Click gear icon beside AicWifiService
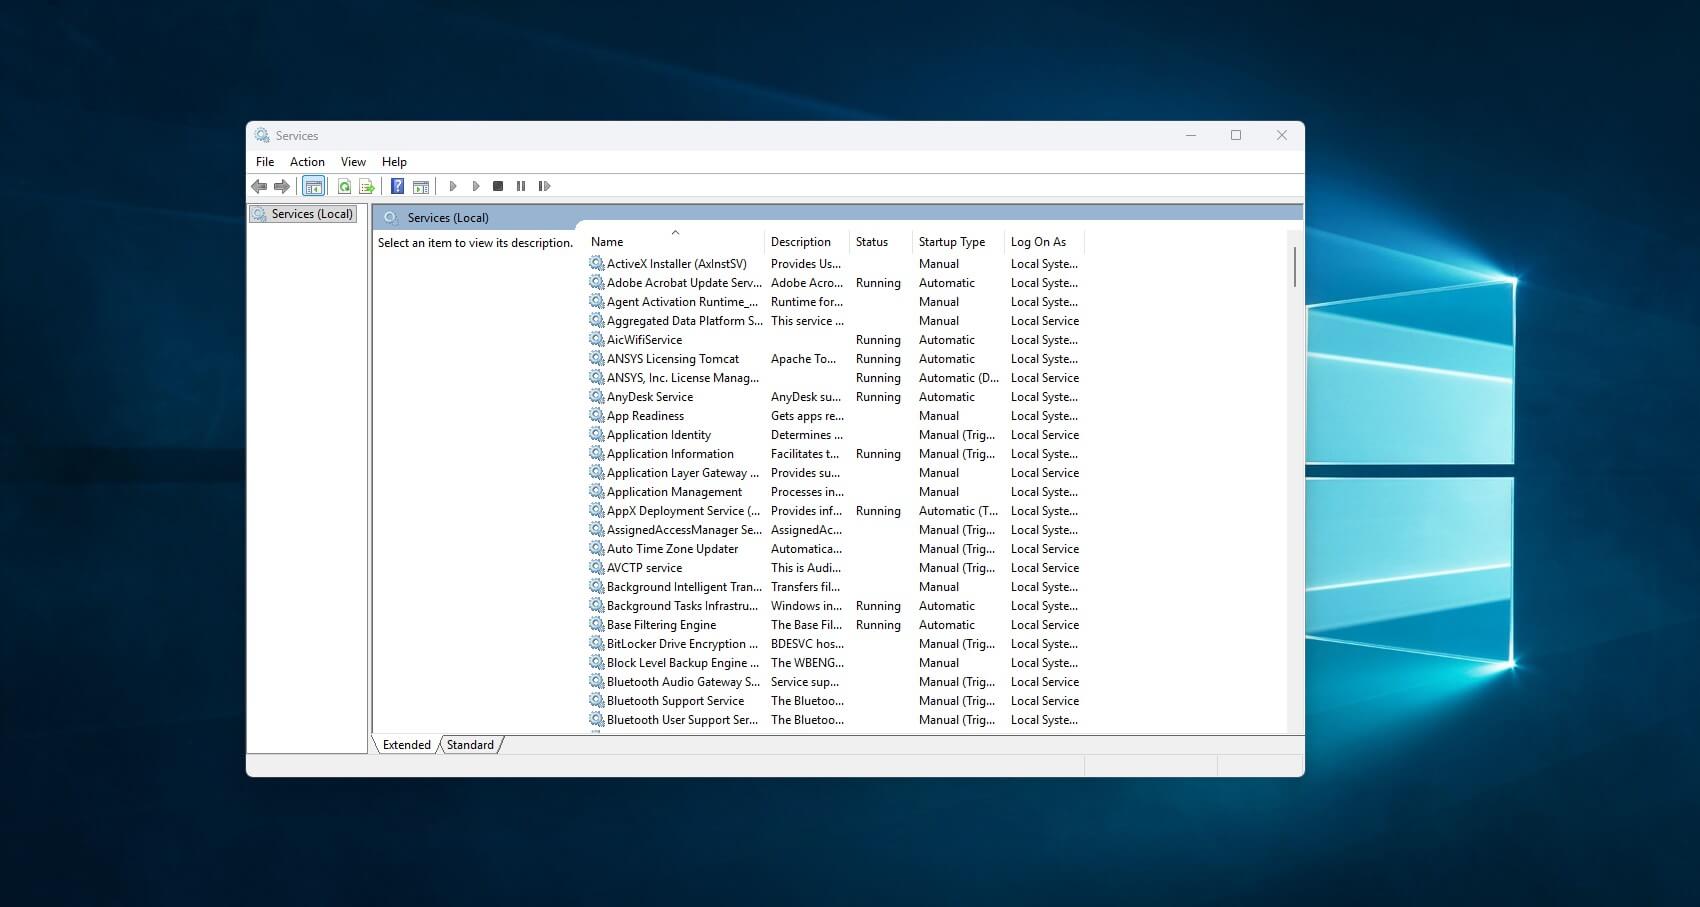The width and height of the screenshot is (1700, 907). point(597,340)
